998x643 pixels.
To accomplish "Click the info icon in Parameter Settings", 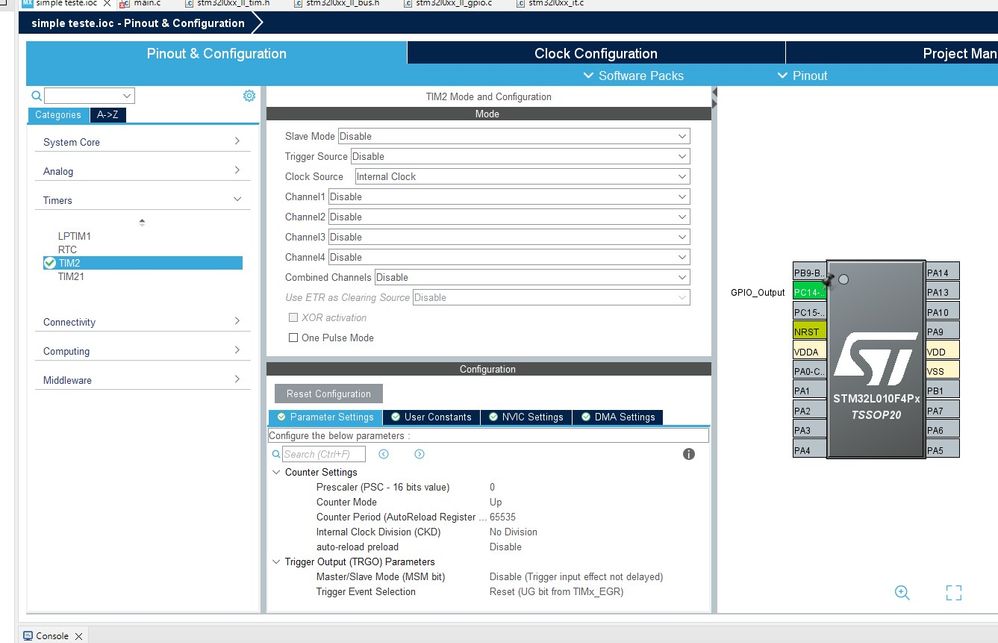I will [x=689, y=454].
